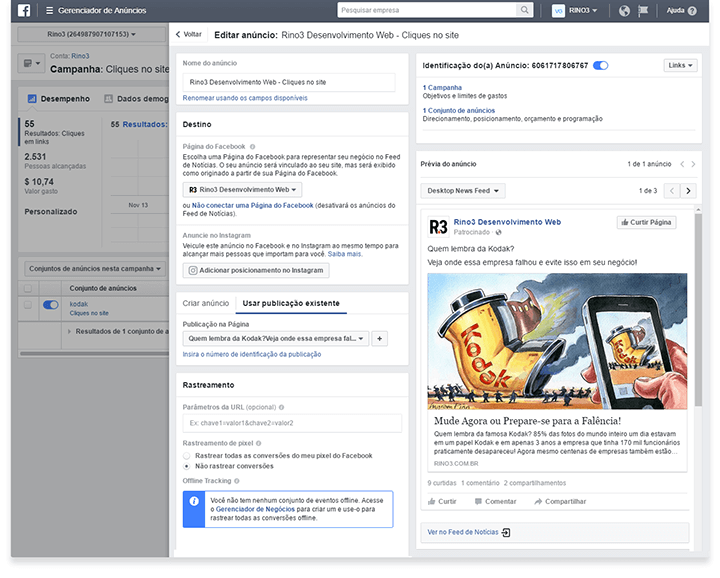Click the Parâmetros da URL input field
Viewport: 720px width, 578px height.
coord(292,423)
